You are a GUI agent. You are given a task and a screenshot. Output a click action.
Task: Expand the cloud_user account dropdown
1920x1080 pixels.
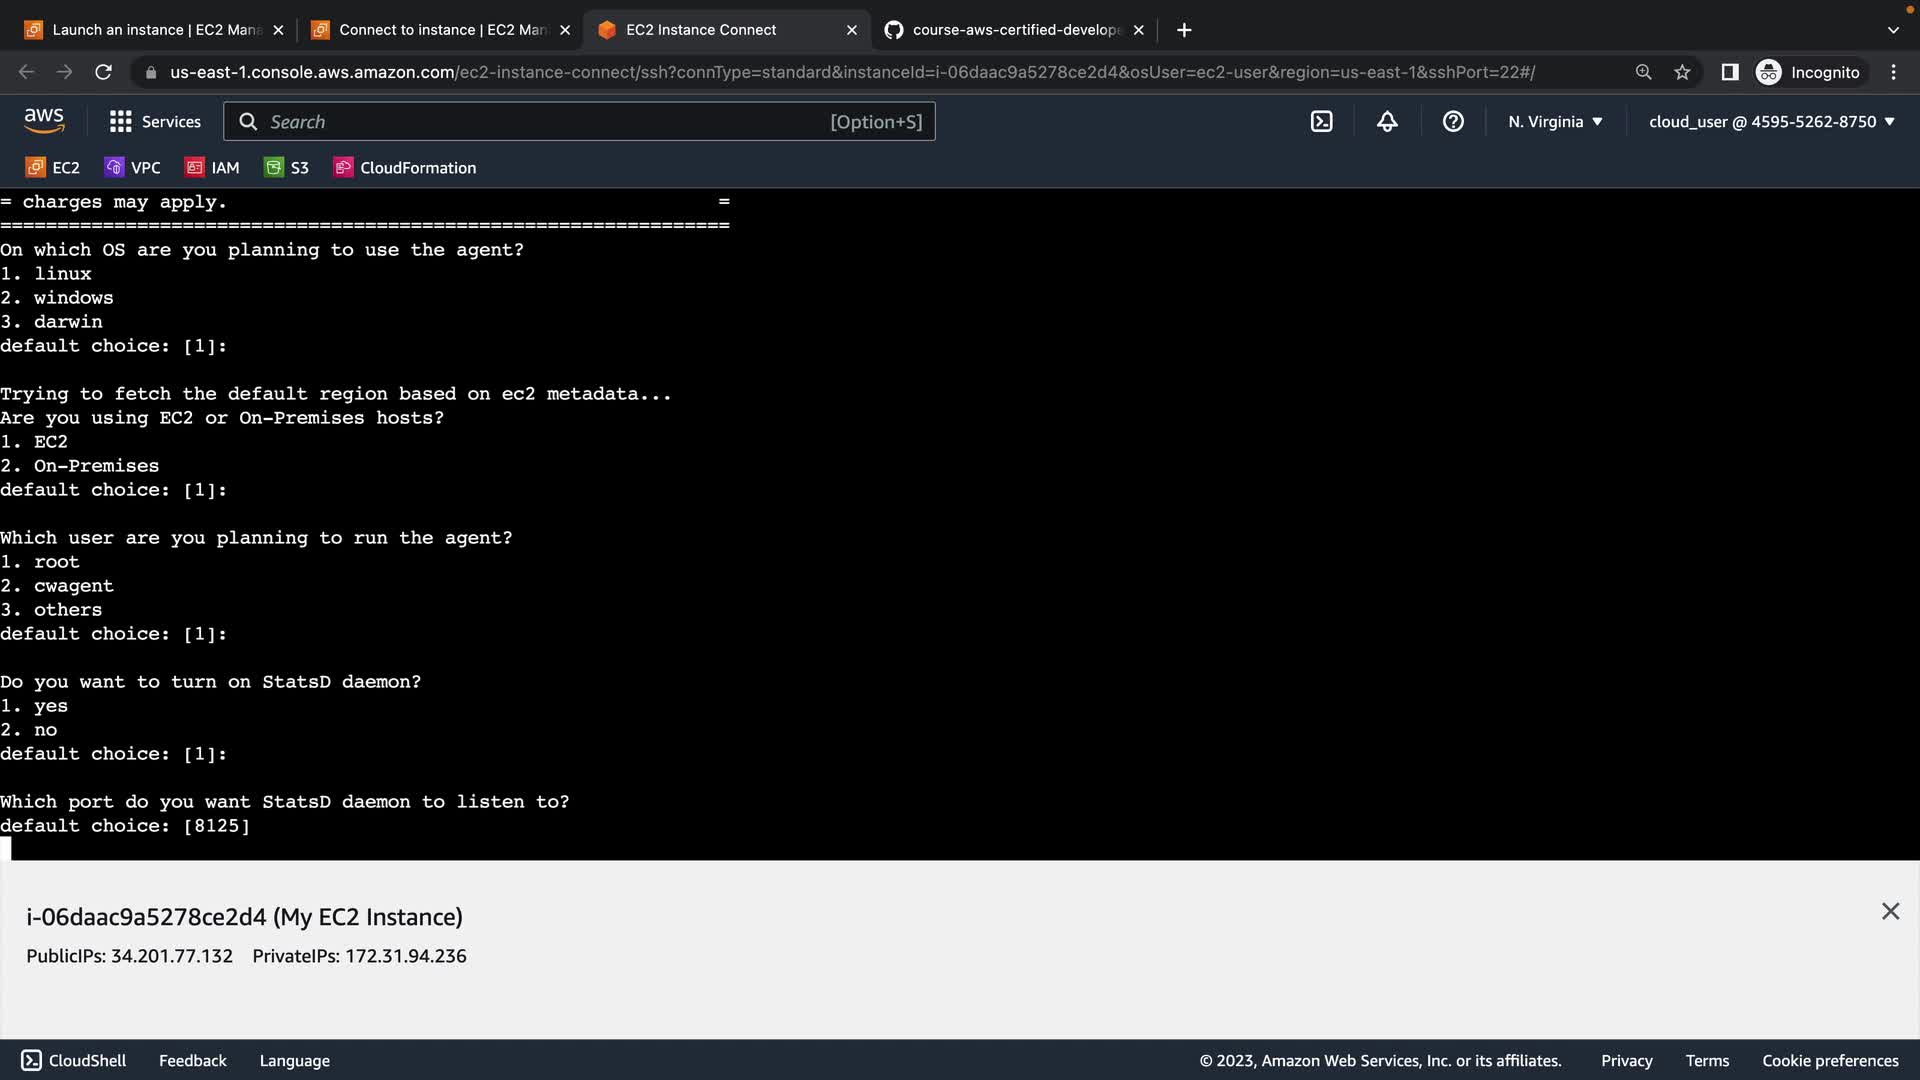click(x=1771, y=122)
